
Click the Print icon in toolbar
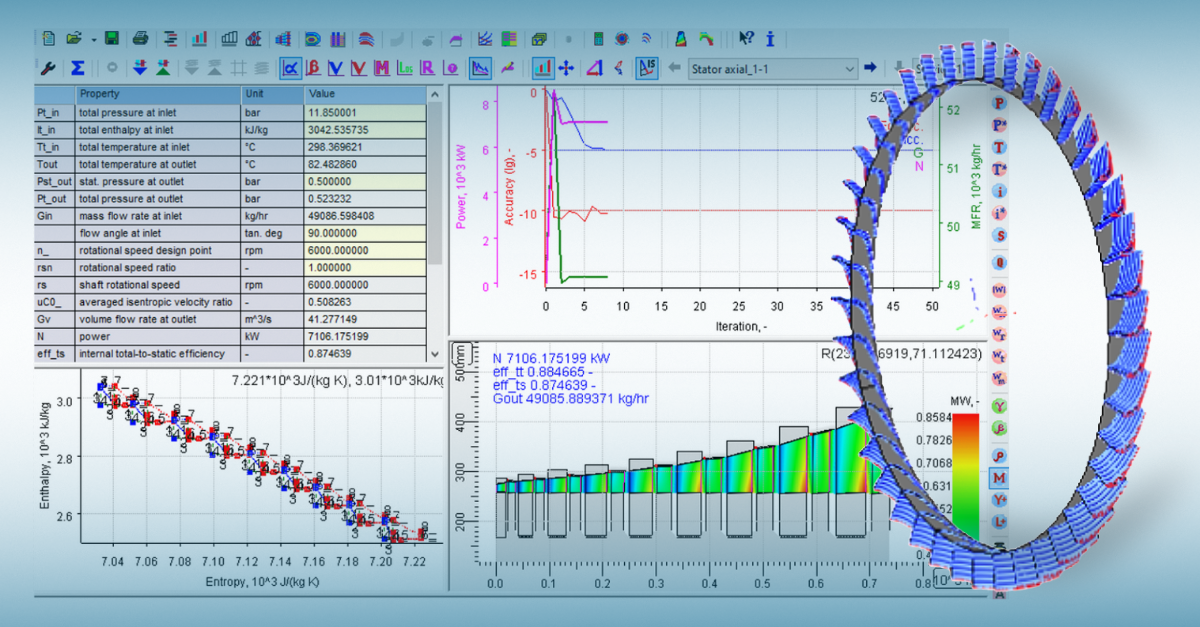coord(141,39)
